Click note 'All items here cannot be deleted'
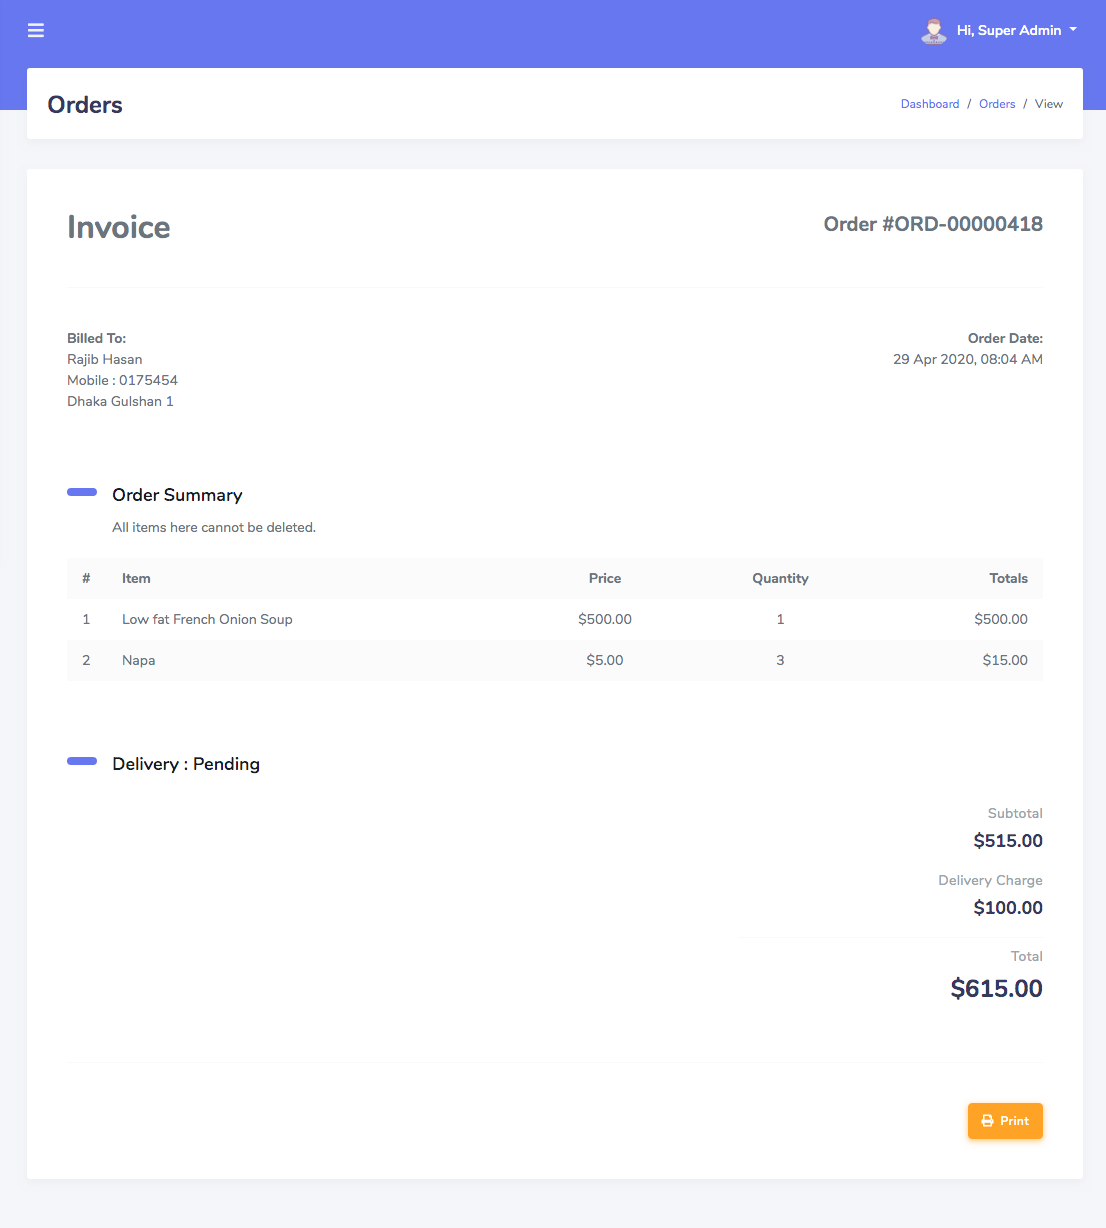The image size is (1106, 1228). (x=214, y=527)
